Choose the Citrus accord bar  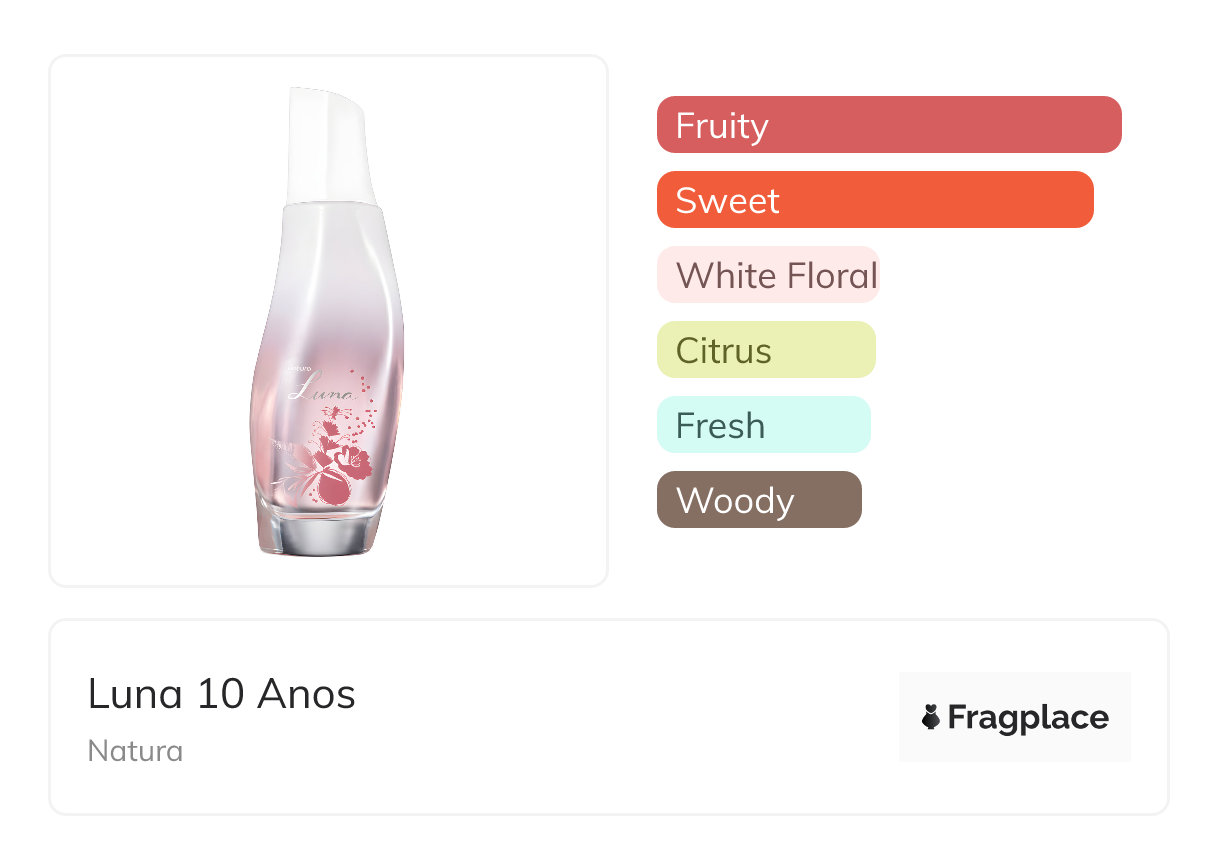coord(765,350)
